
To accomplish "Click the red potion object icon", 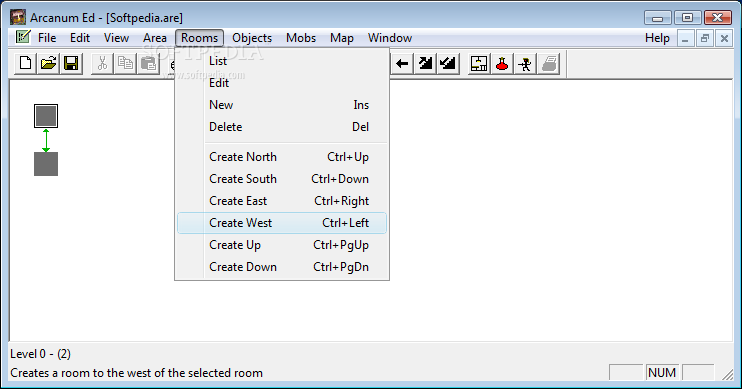I will 502,63.
